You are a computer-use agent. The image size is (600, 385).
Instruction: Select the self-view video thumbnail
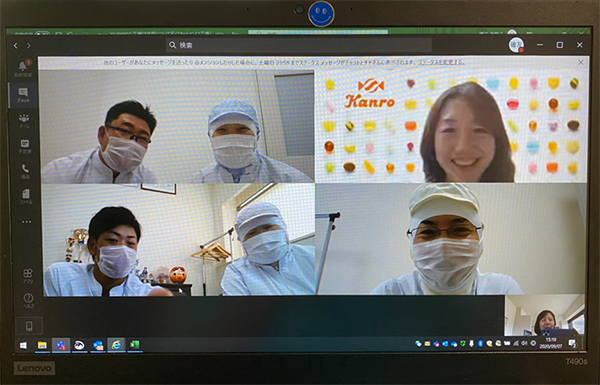[545, 316]
